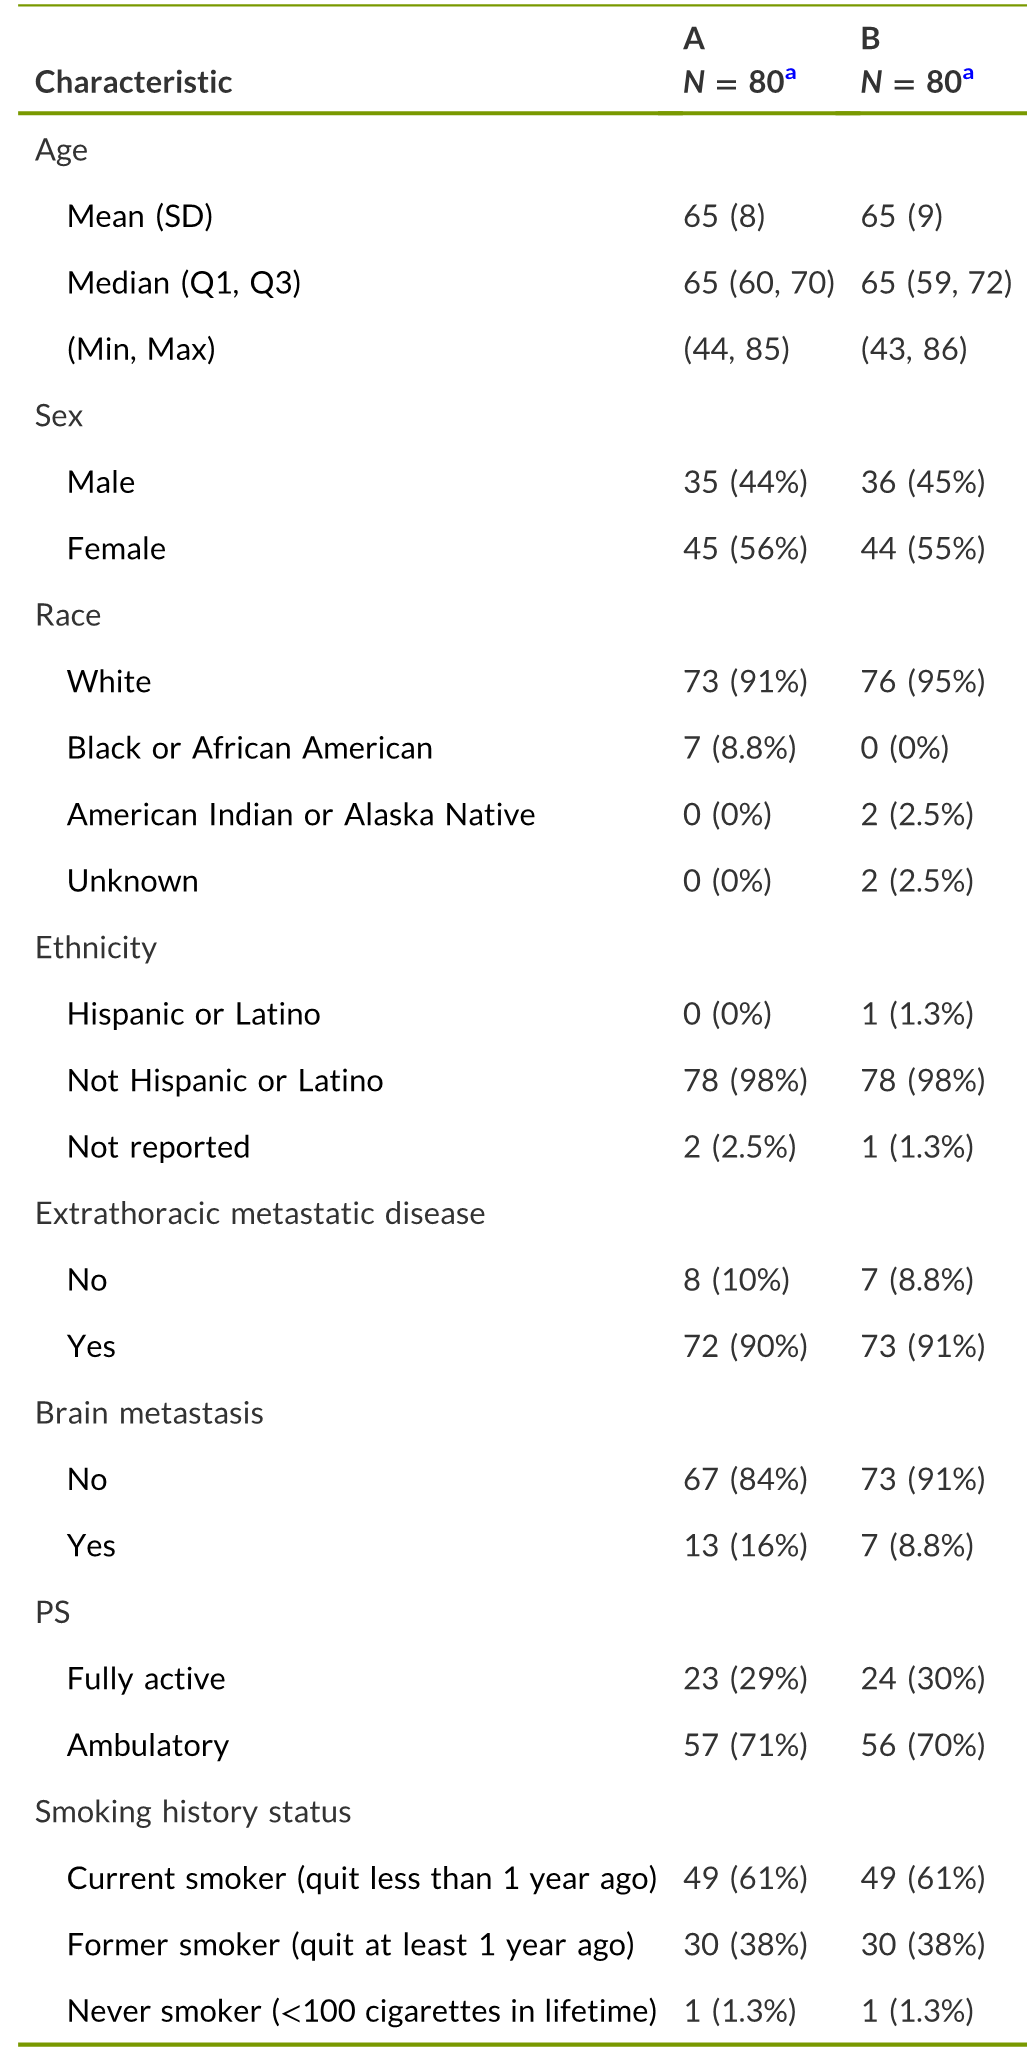Click the Brain metastasis heading
The height and width of the screenshot is (2047, 1027).
click(x=149, y=1413)
